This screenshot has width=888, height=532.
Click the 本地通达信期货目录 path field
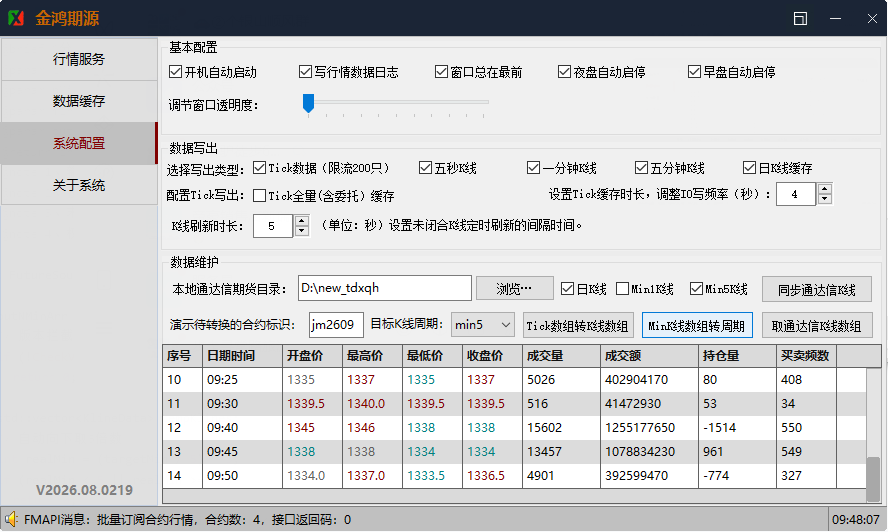coord(385,288)
